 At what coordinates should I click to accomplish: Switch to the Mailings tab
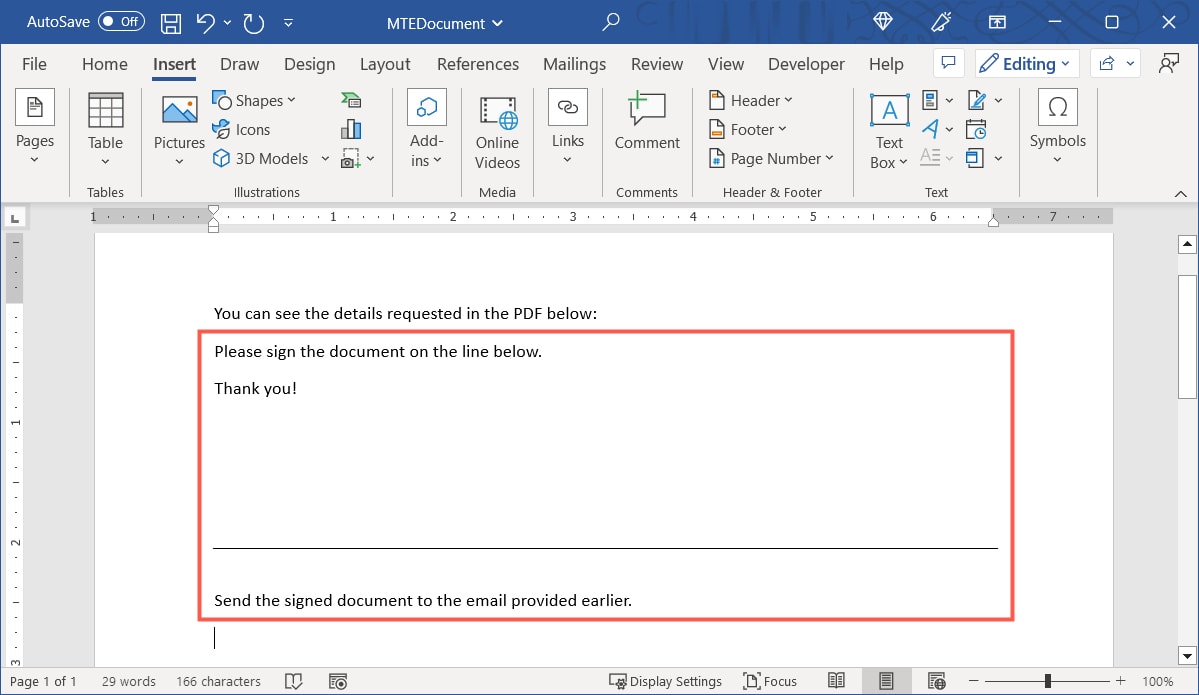574,63
